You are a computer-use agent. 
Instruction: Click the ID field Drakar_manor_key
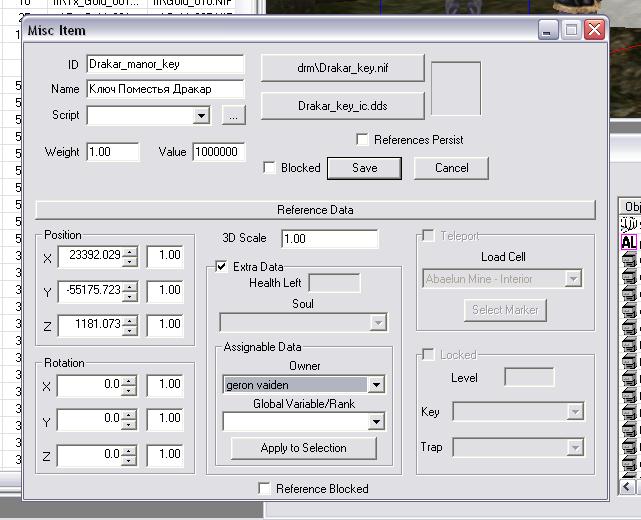165,64
